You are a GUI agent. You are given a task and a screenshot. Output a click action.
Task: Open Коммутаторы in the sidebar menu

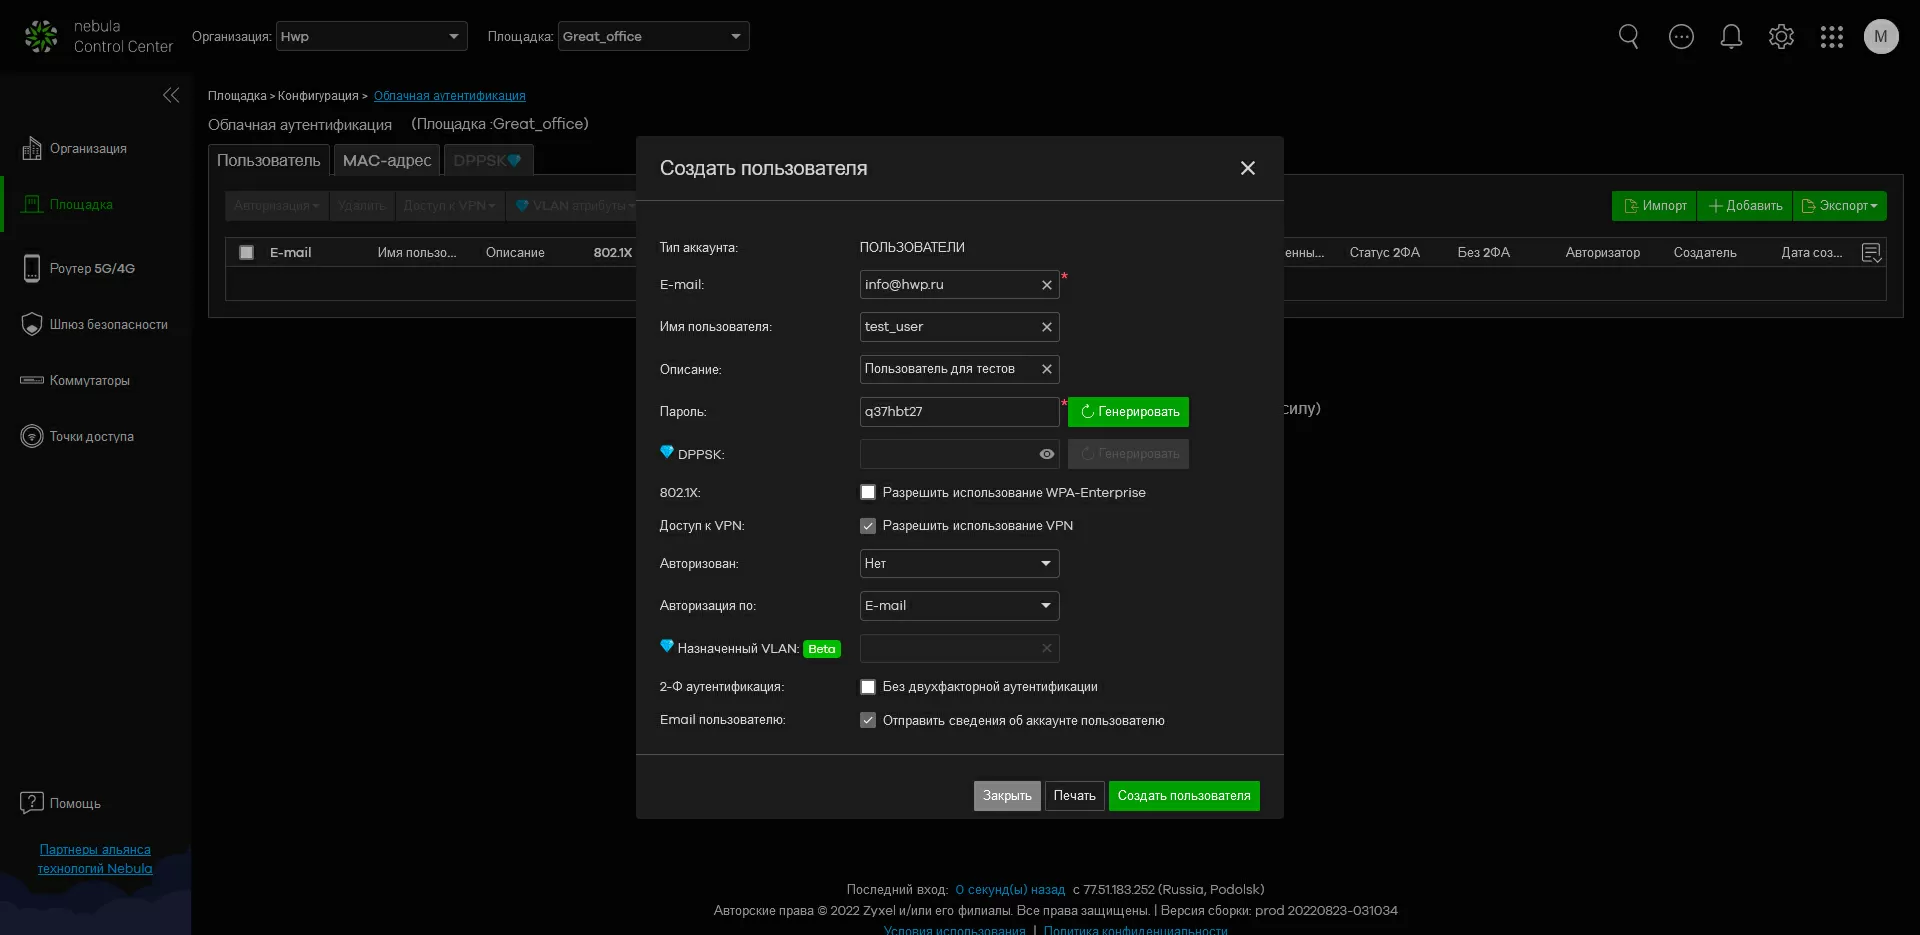[x=89, y=381]
